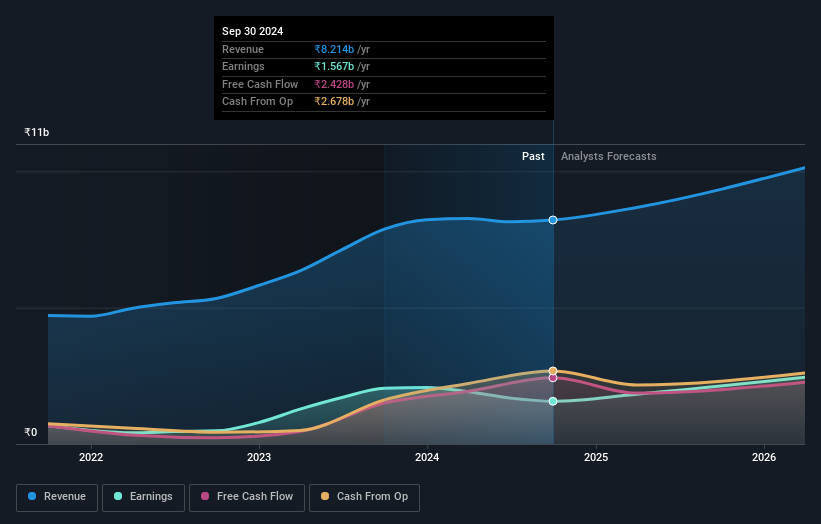Click the orange Cash From Op data point
Screen dimensions: 821x524
click(553, 371)
